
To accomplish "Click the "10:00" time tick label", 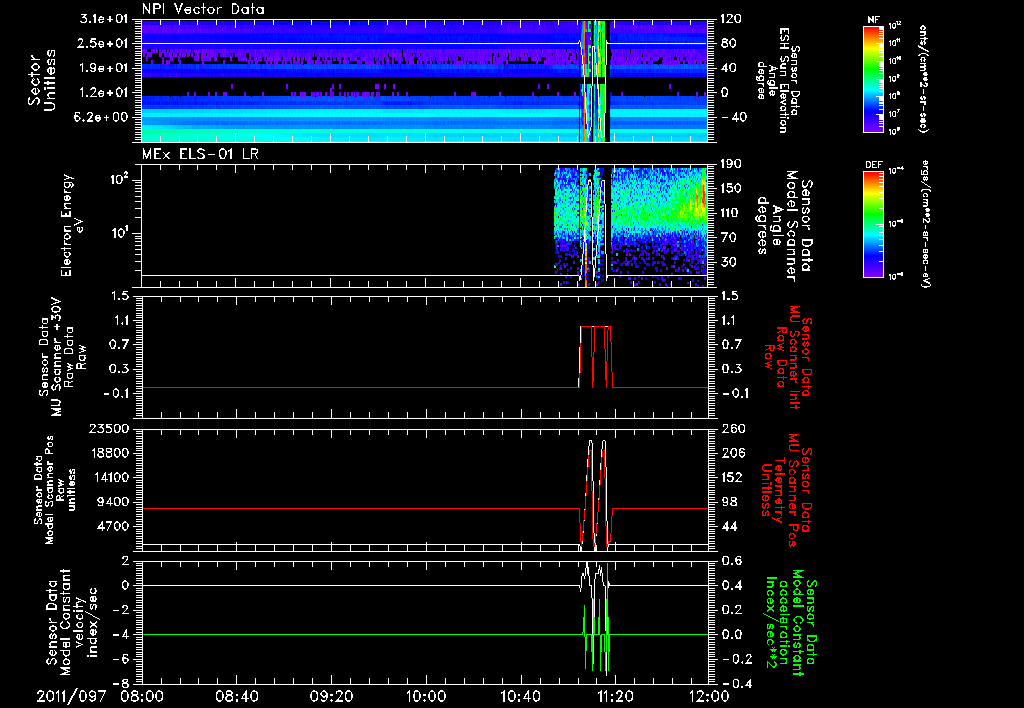I will click(x=425, y=696).
